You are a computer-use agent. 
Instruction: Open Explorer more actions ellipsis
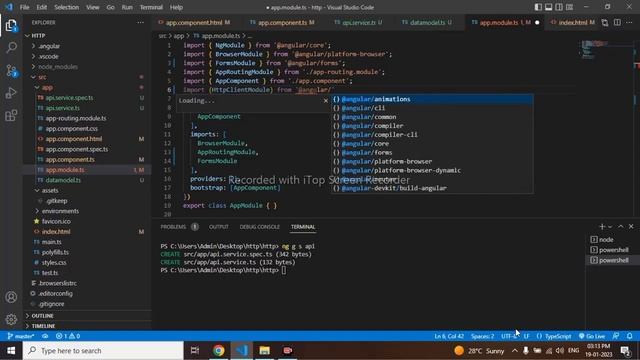pyautogui.click(x=140, y=22)
